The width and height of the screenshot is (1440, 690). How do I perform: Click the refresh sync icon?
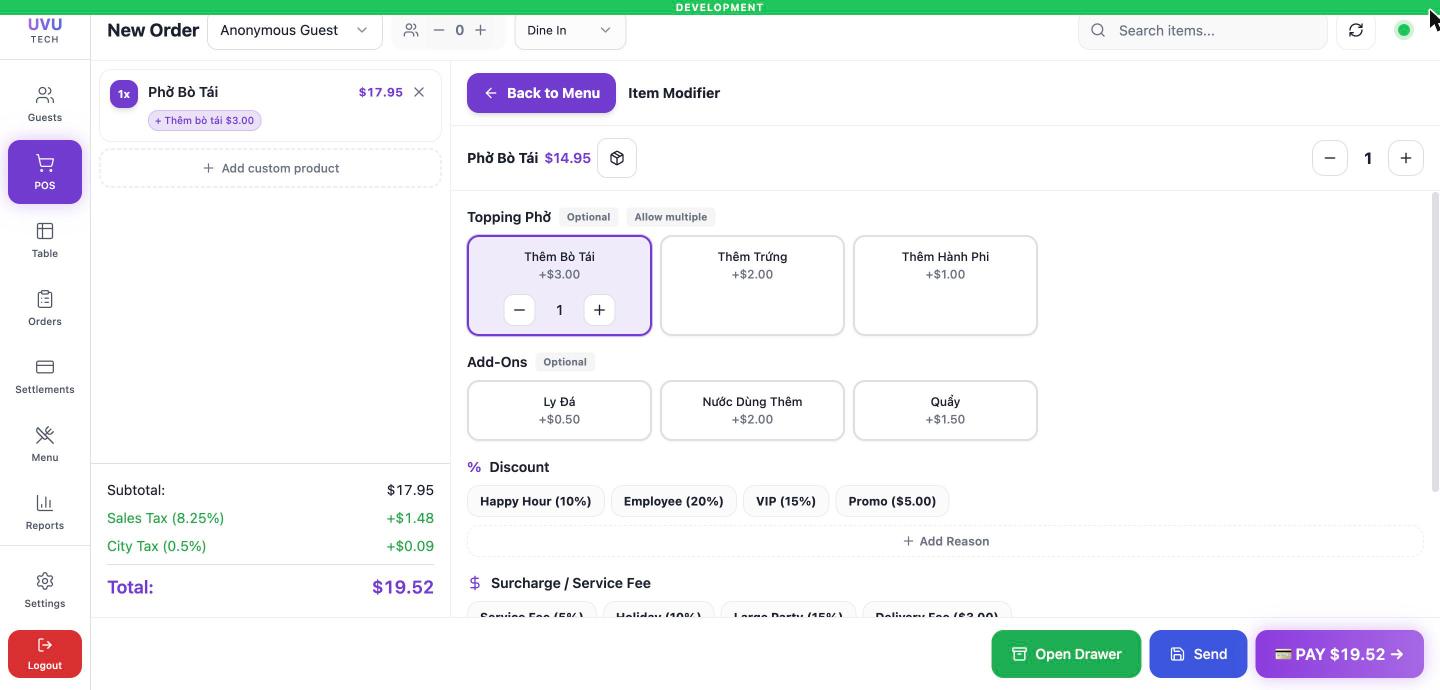[x=1356, y=30]
